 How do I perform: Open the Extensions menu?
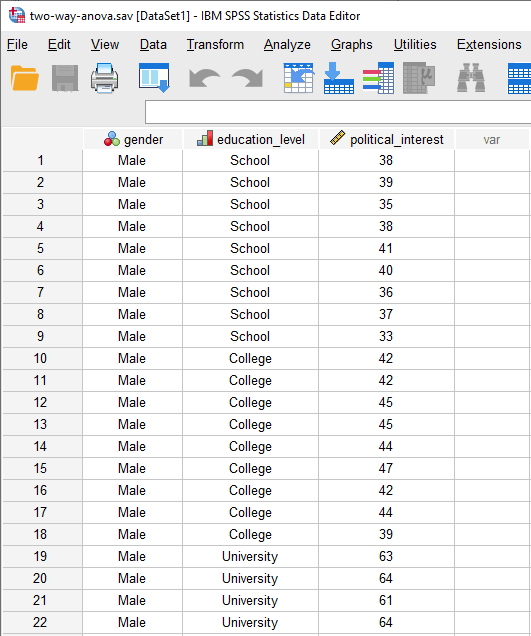489,44
